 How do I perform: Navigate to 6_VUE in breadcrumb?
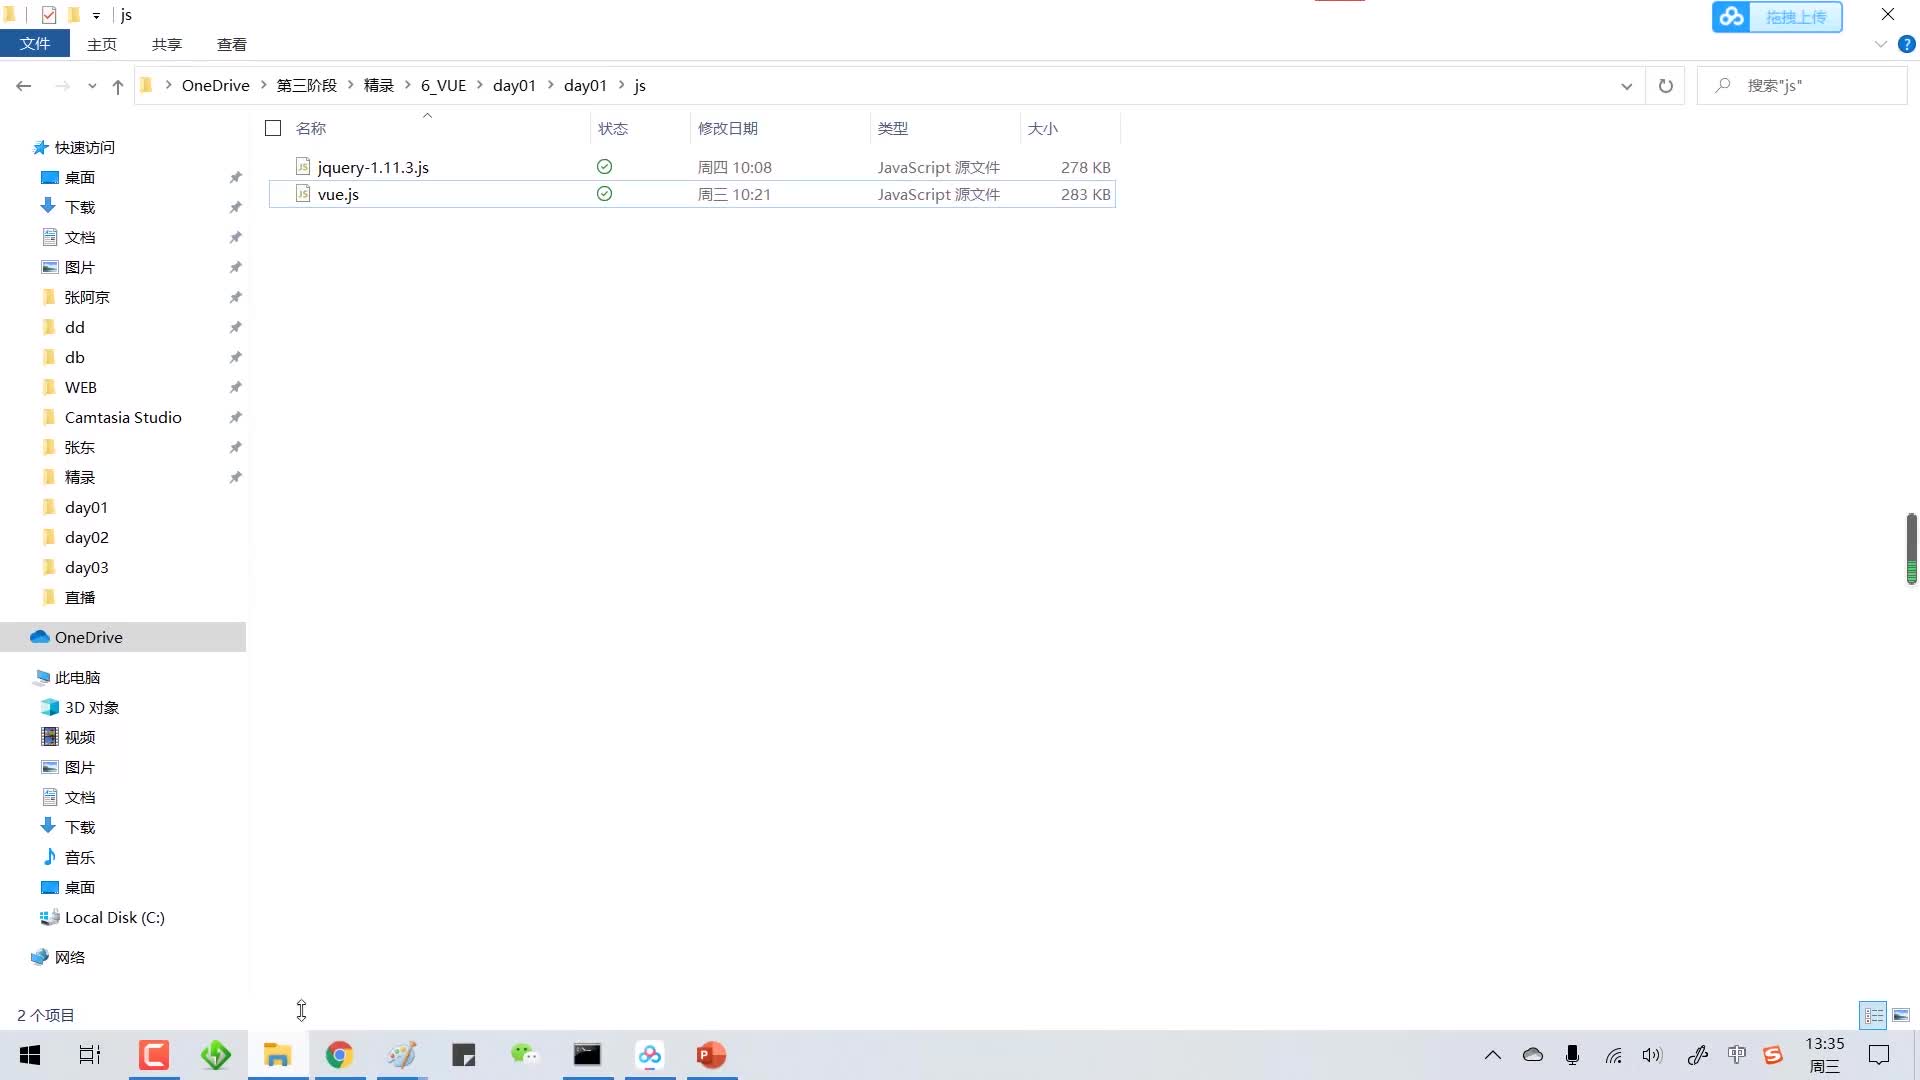click(x=444, y=85)
